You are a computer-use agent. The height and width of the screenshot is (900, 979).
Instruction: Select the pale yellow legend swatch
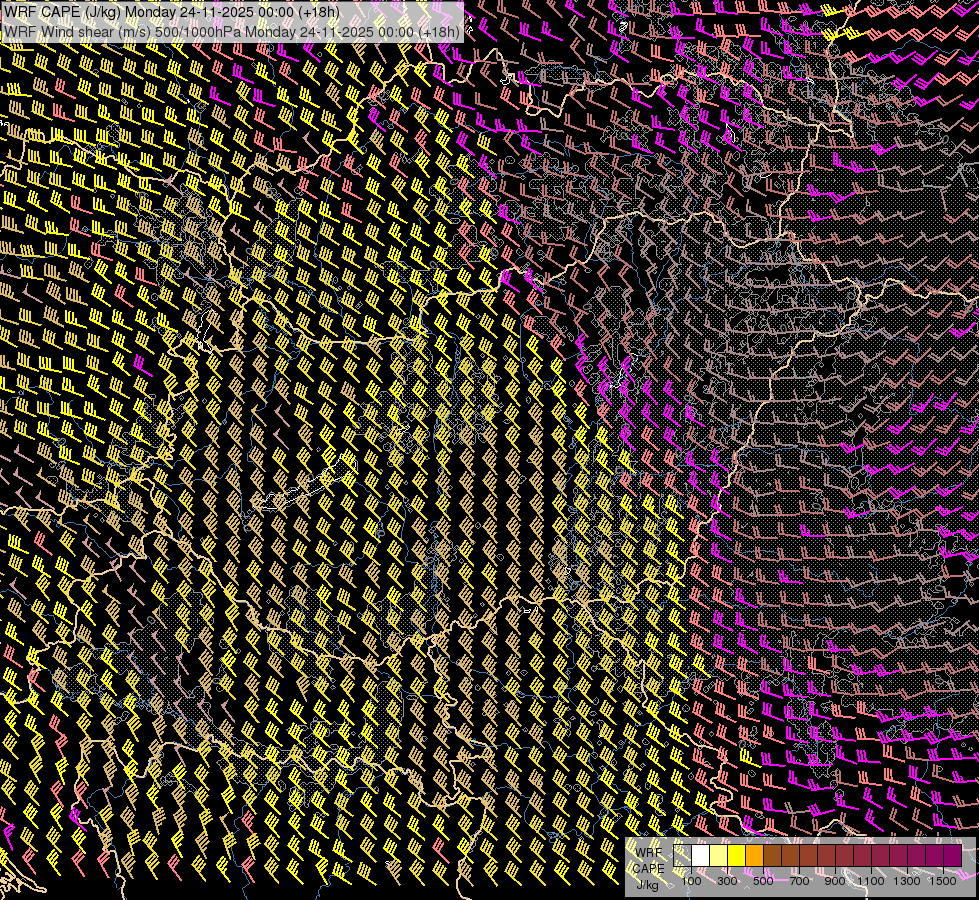click(719, 856)
